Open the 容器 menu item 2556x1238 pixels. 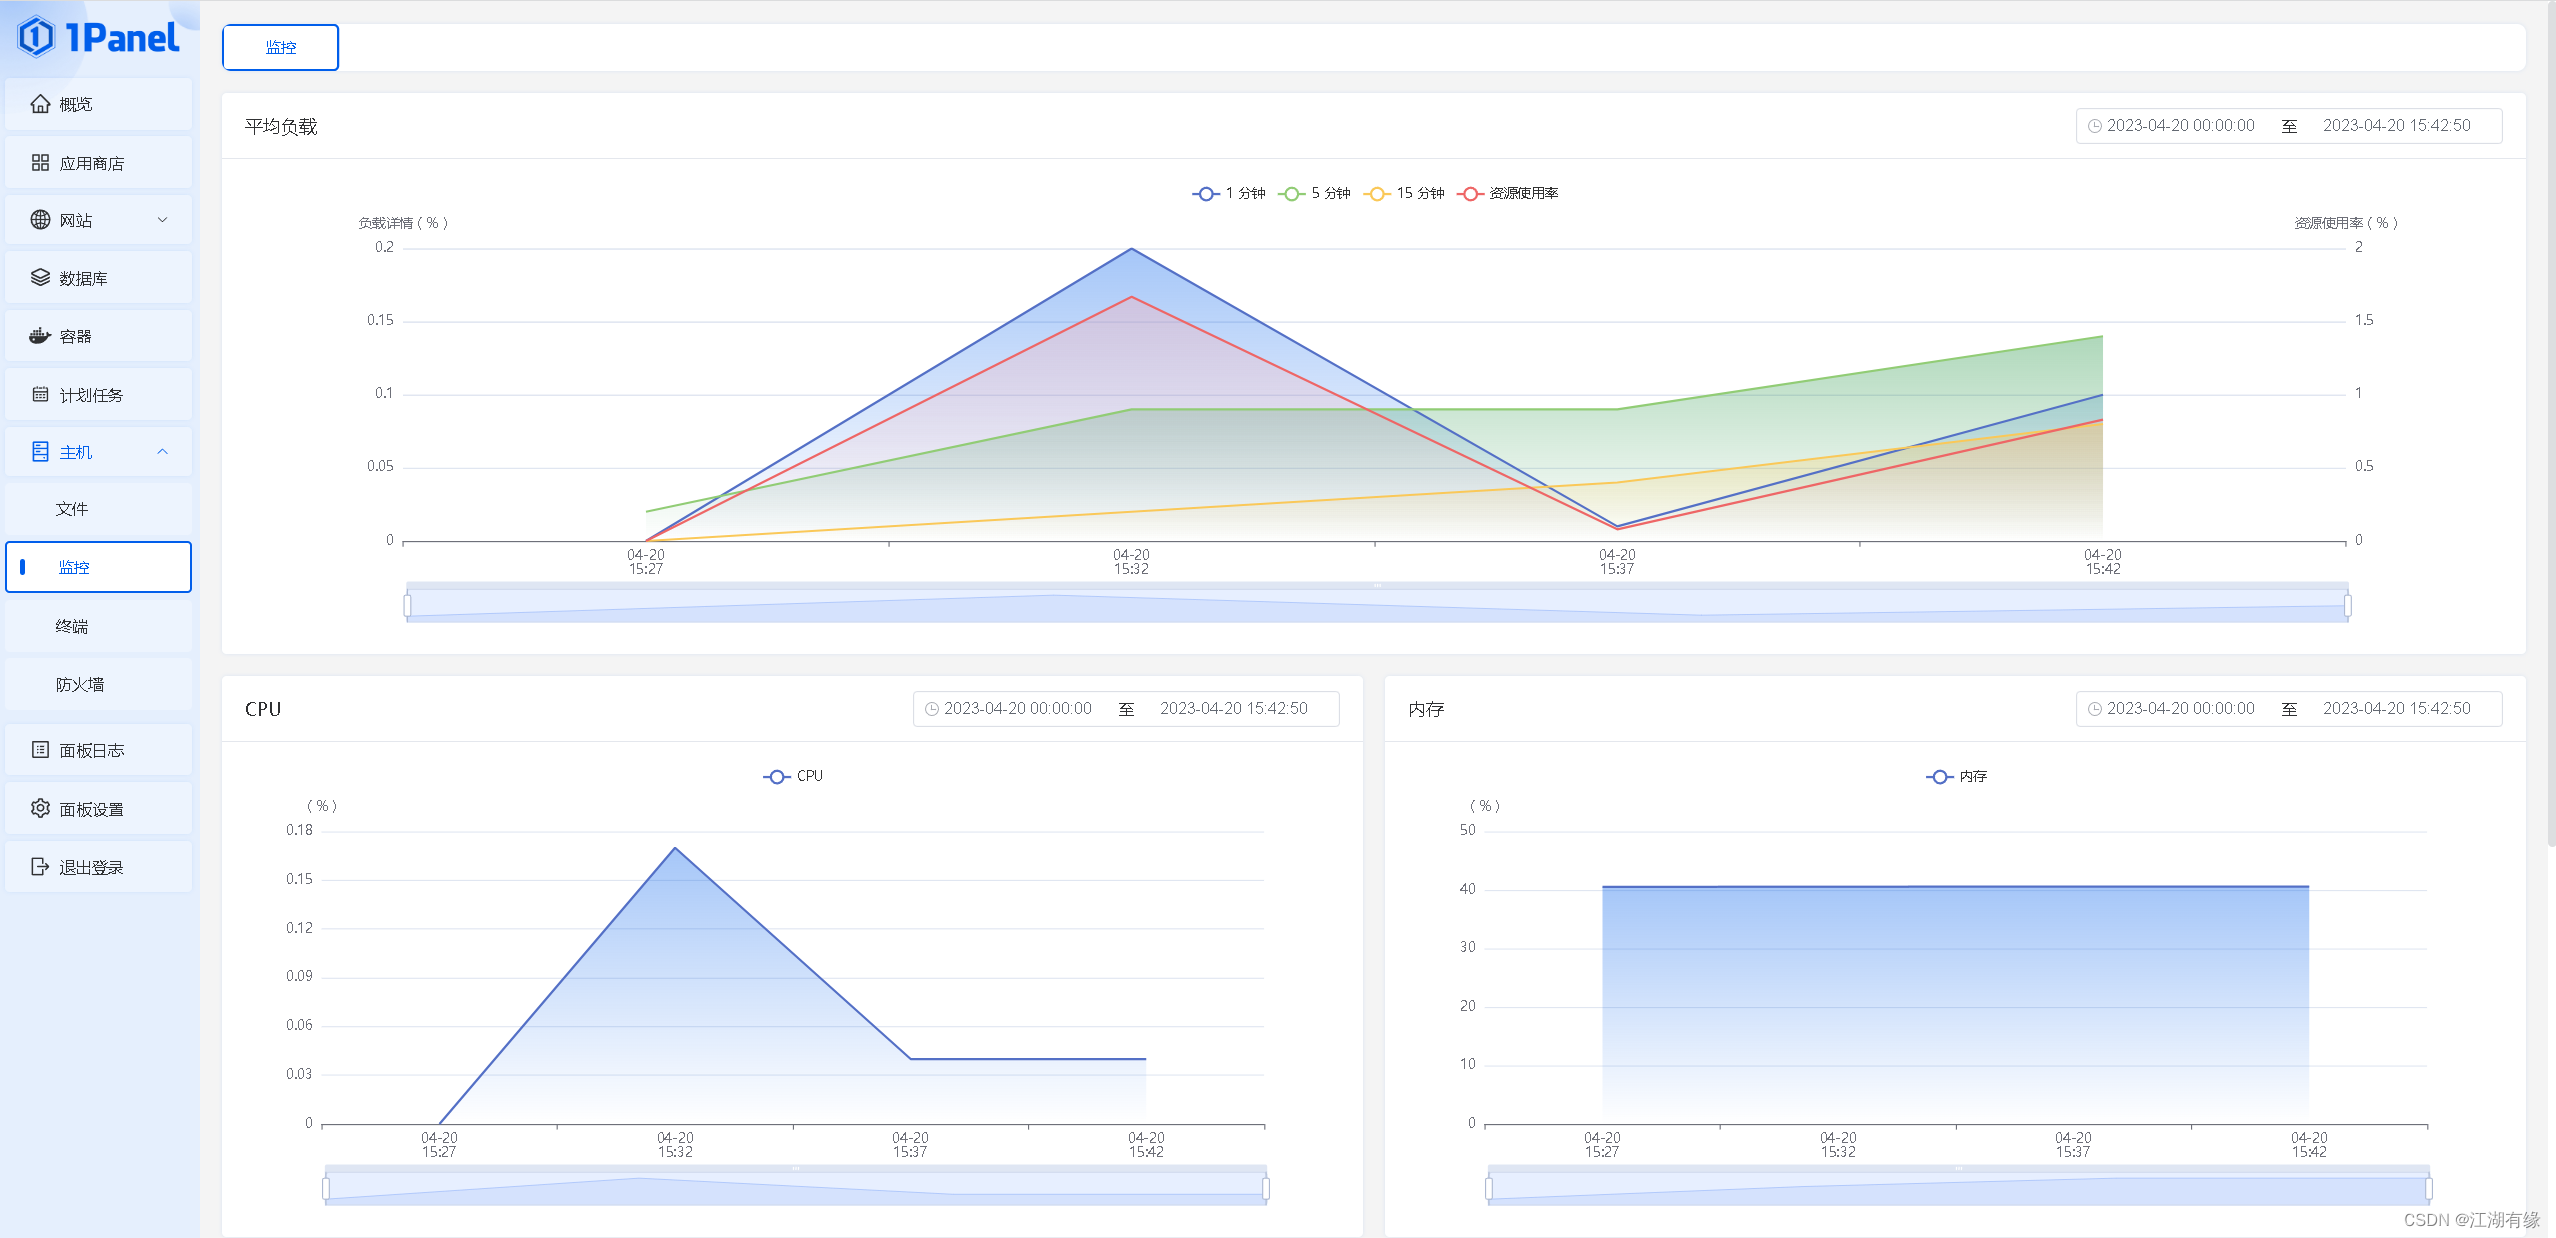(98, 336)
